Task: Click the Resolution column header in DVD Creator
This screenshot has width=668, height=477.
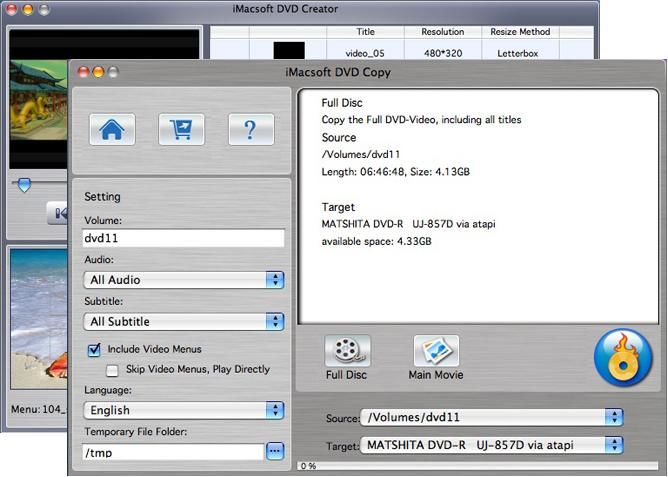Action: click(443, 32)
